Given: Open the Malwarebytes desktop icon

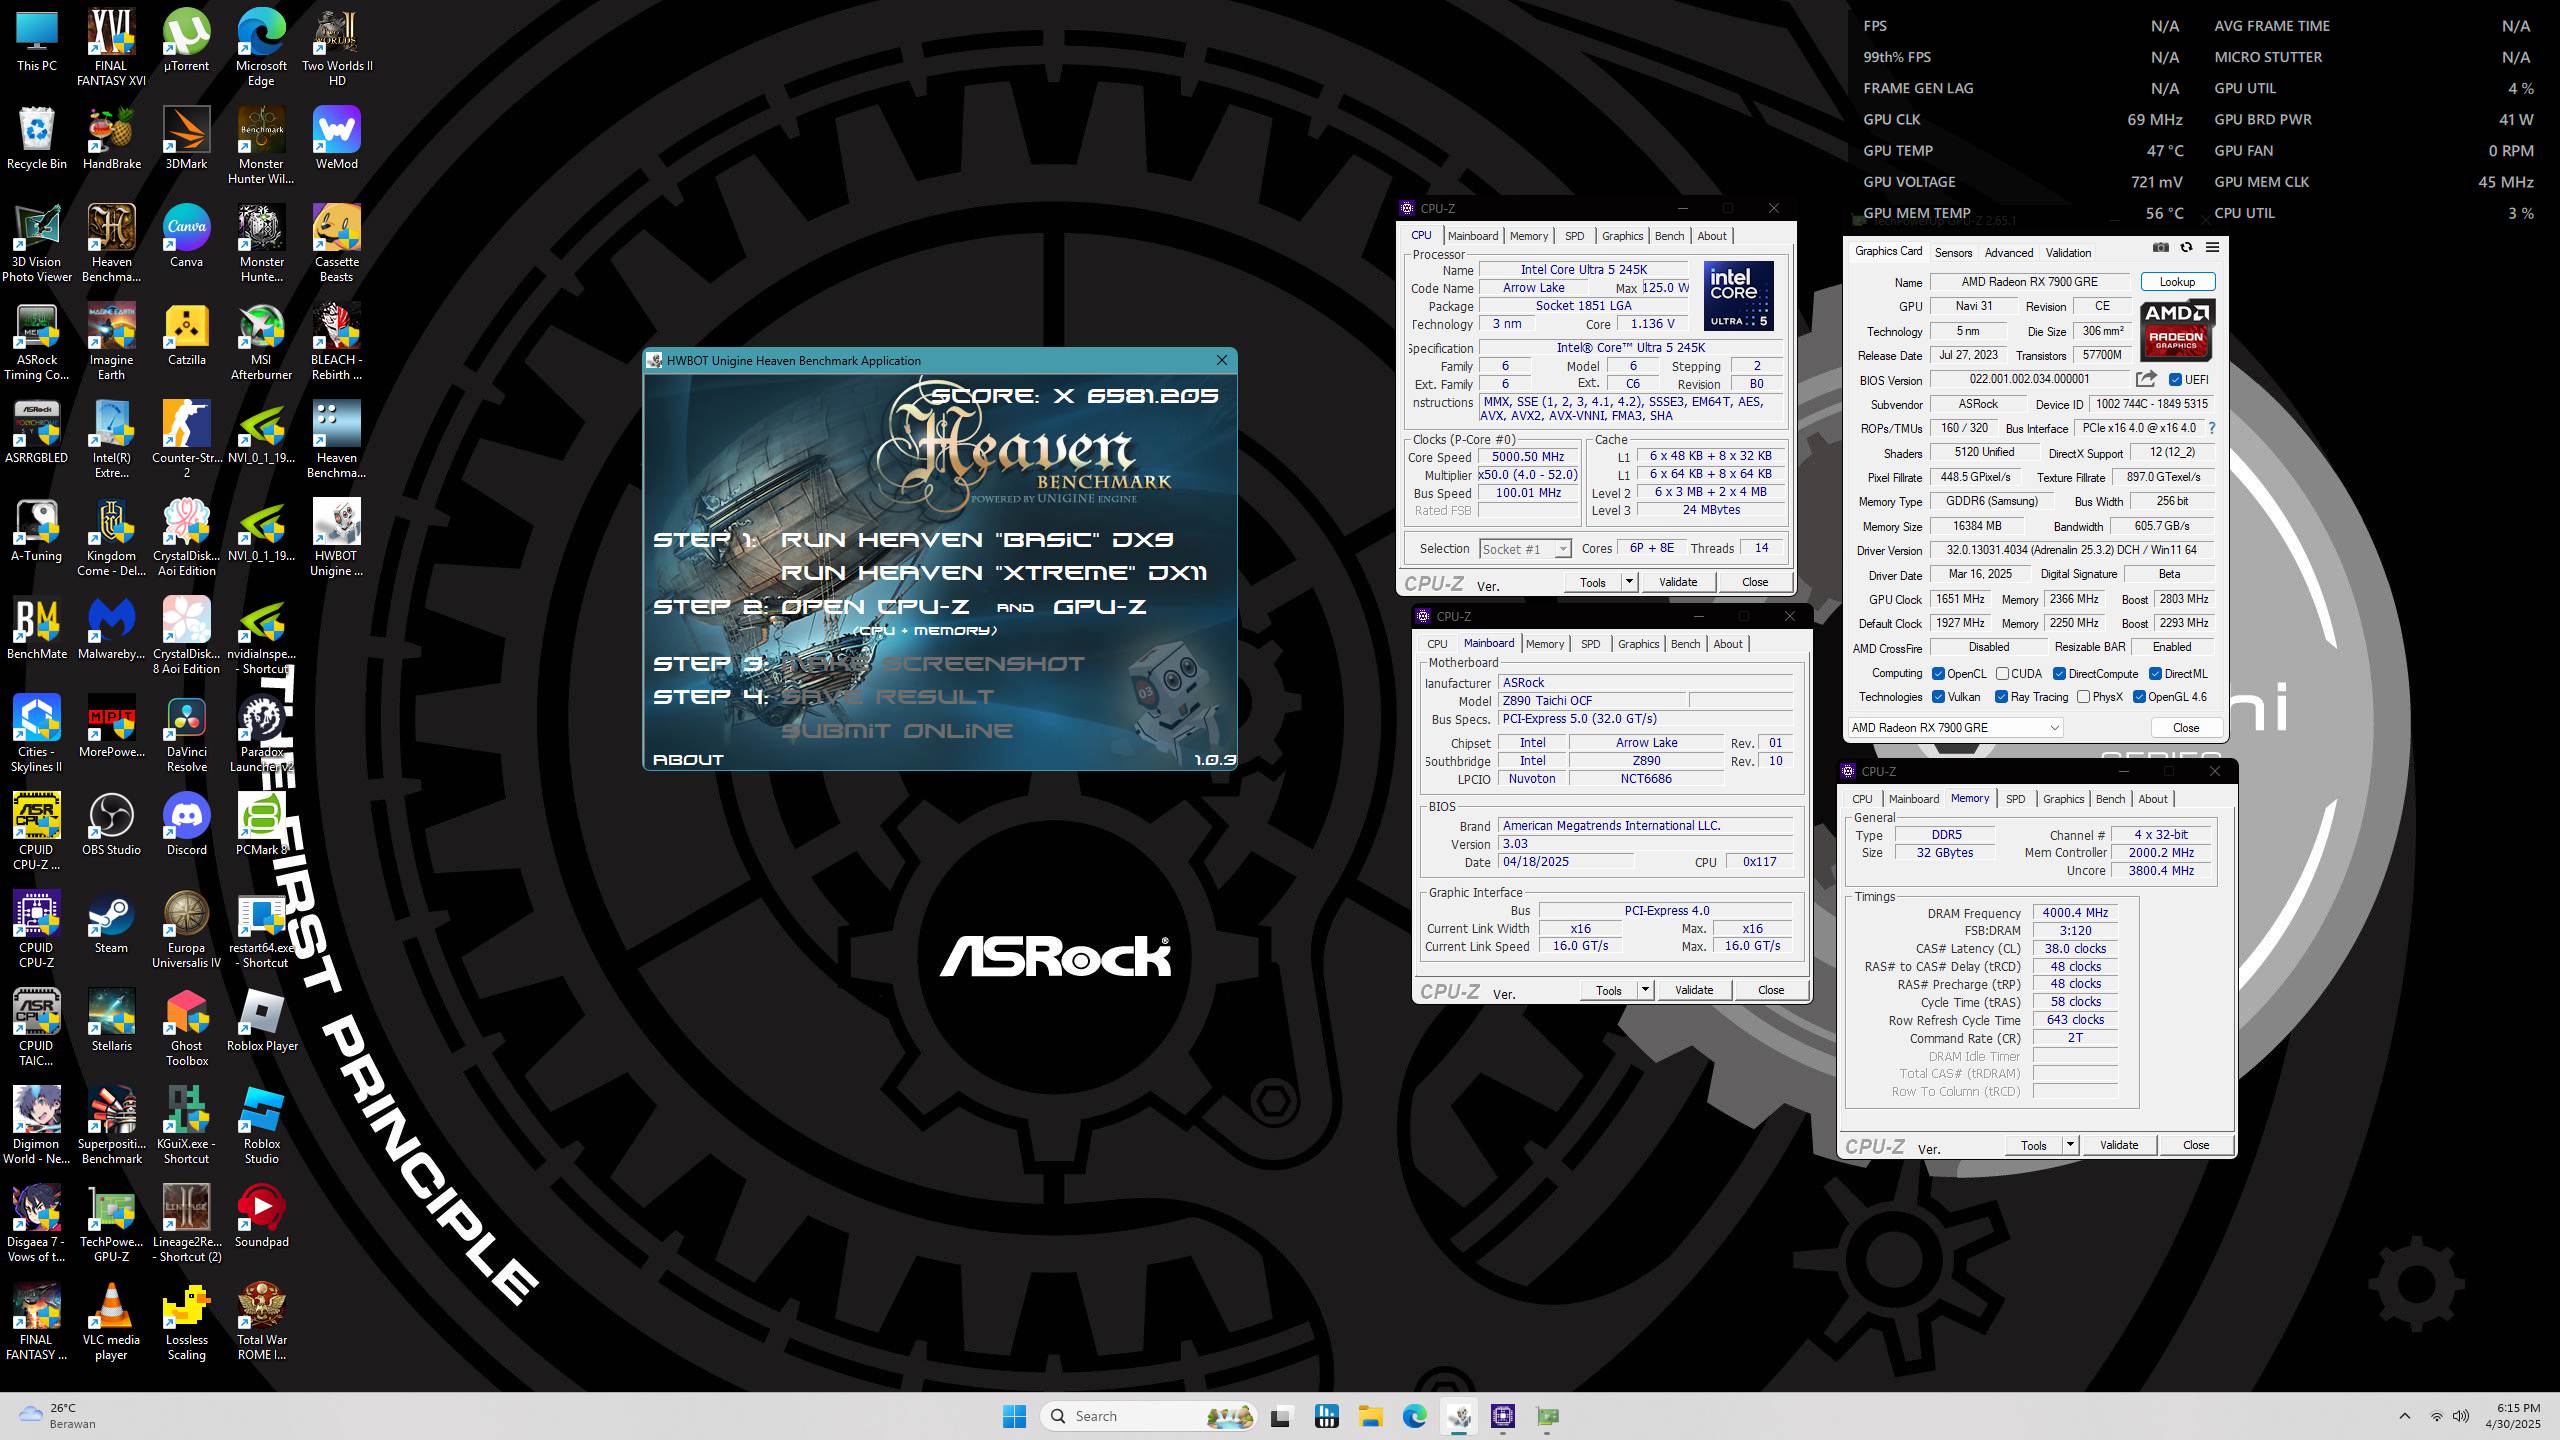Looking at the screenshot, I should [111, 629].
